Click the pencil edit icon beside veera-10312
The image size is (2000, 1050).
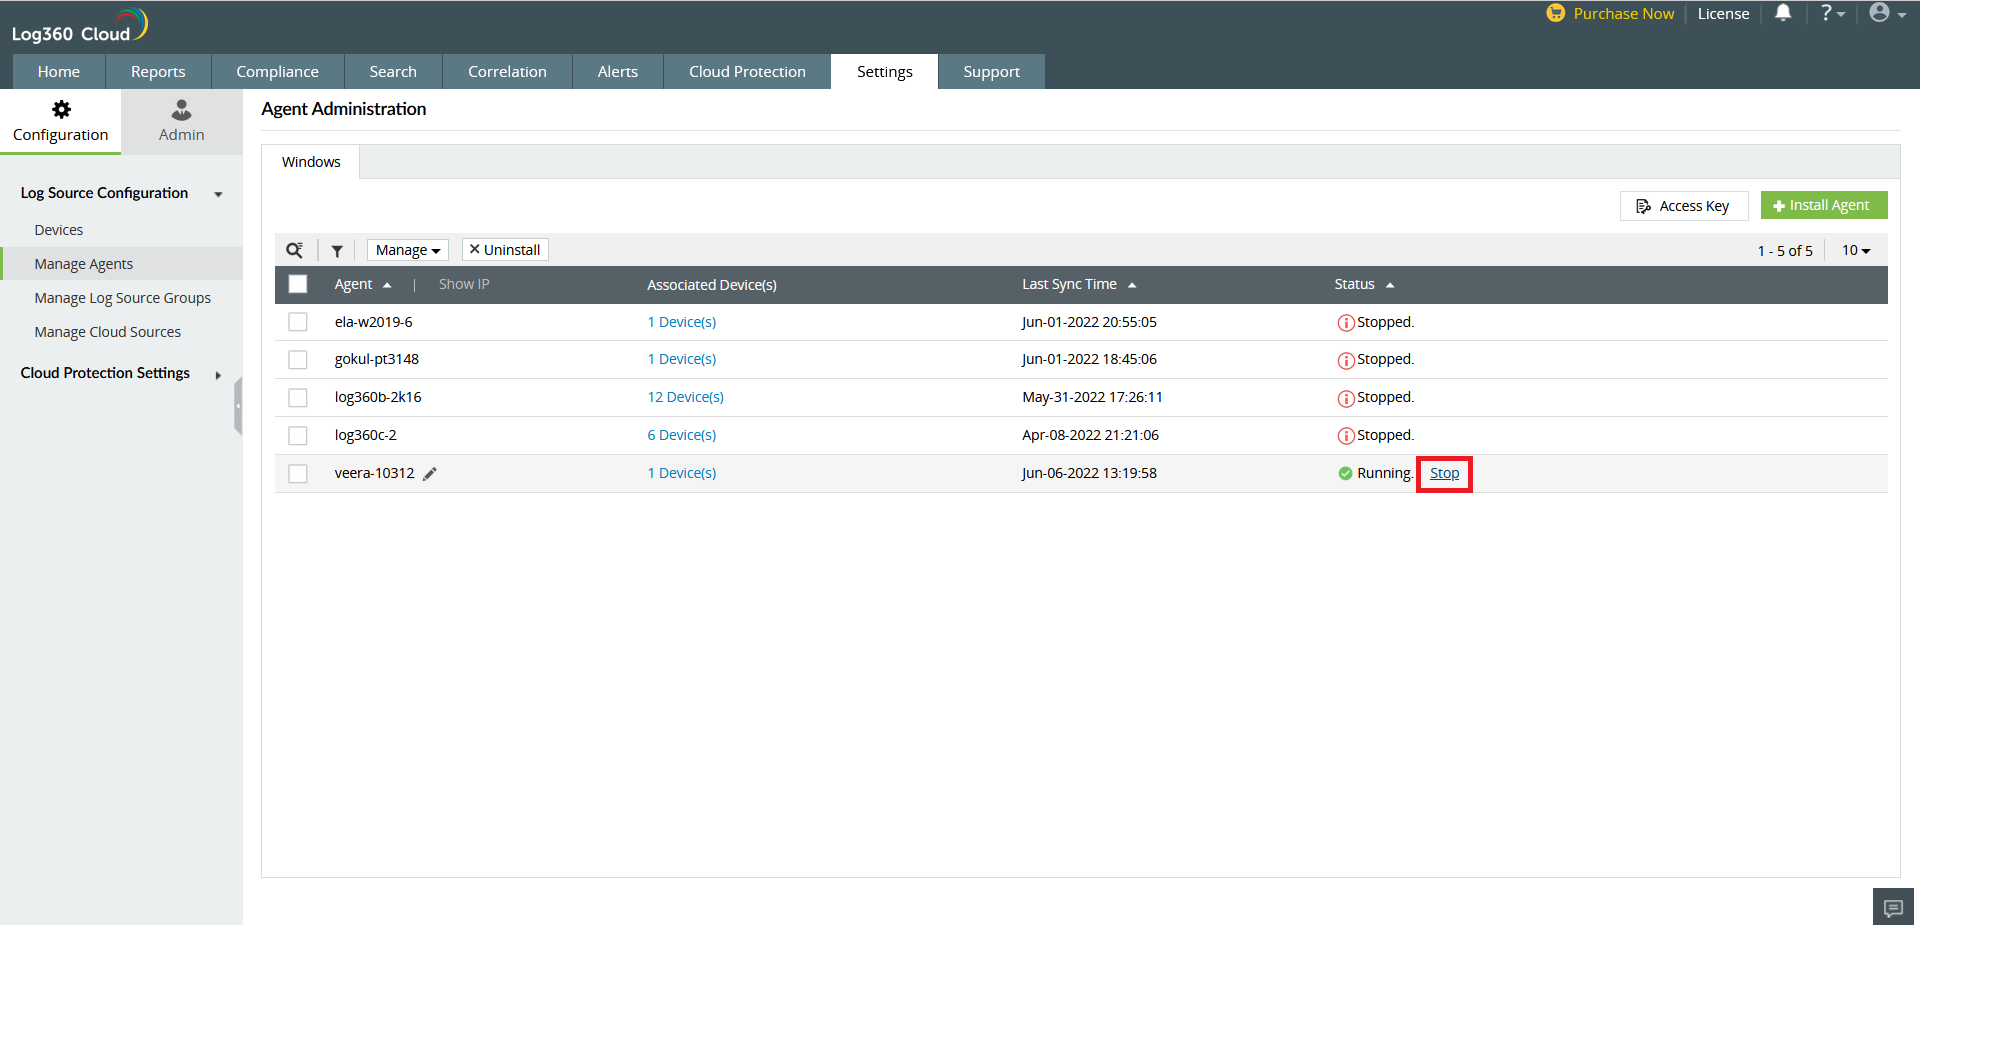tap(430, 474)
